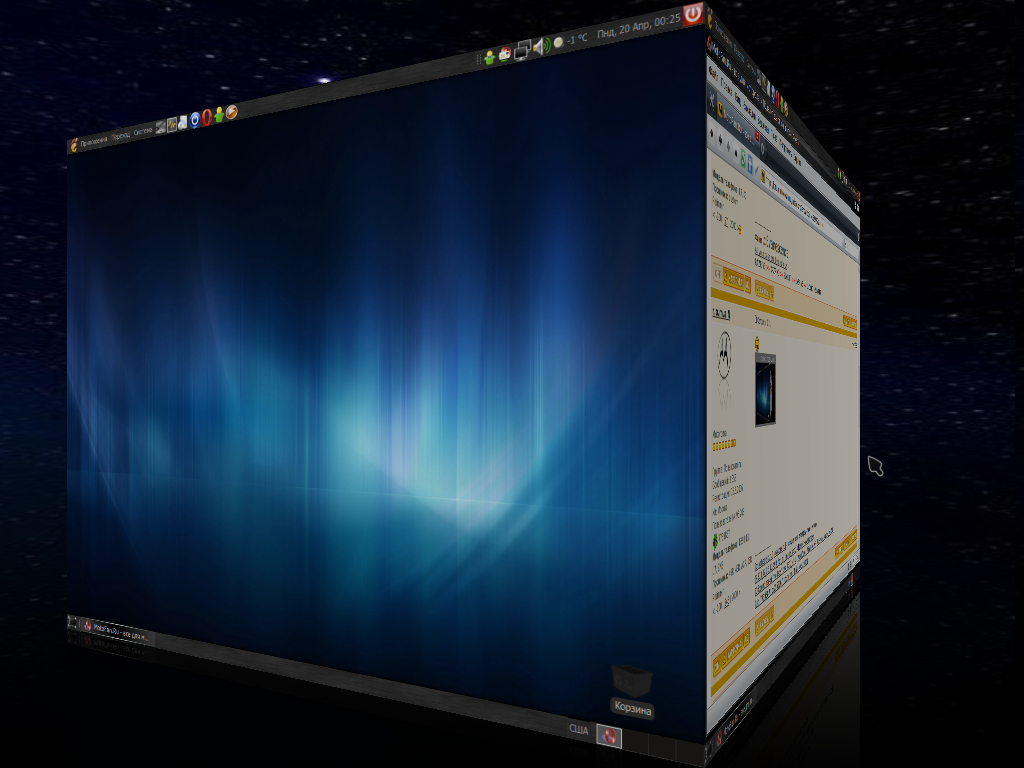Open the mail notification tray icon
This screenshot has width=1024, height=768.
pos(505,54)
